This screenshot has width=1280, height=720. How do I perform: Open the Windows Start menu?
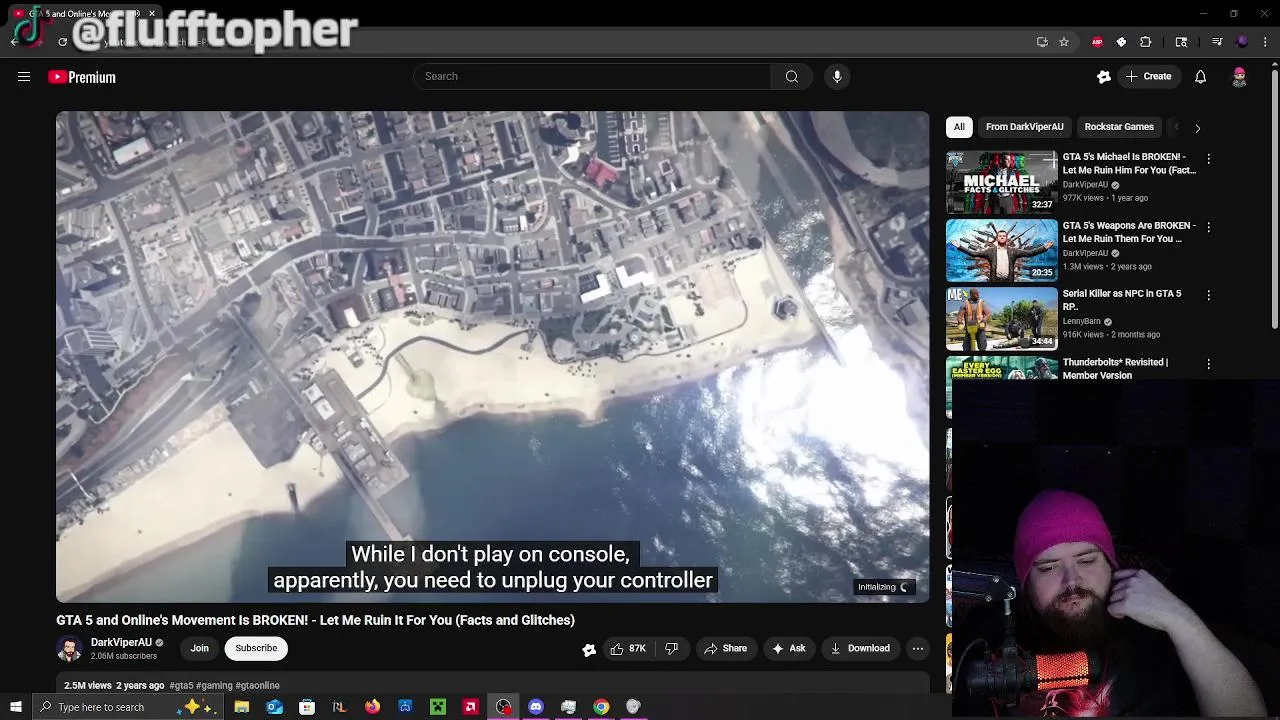[15, 707]
